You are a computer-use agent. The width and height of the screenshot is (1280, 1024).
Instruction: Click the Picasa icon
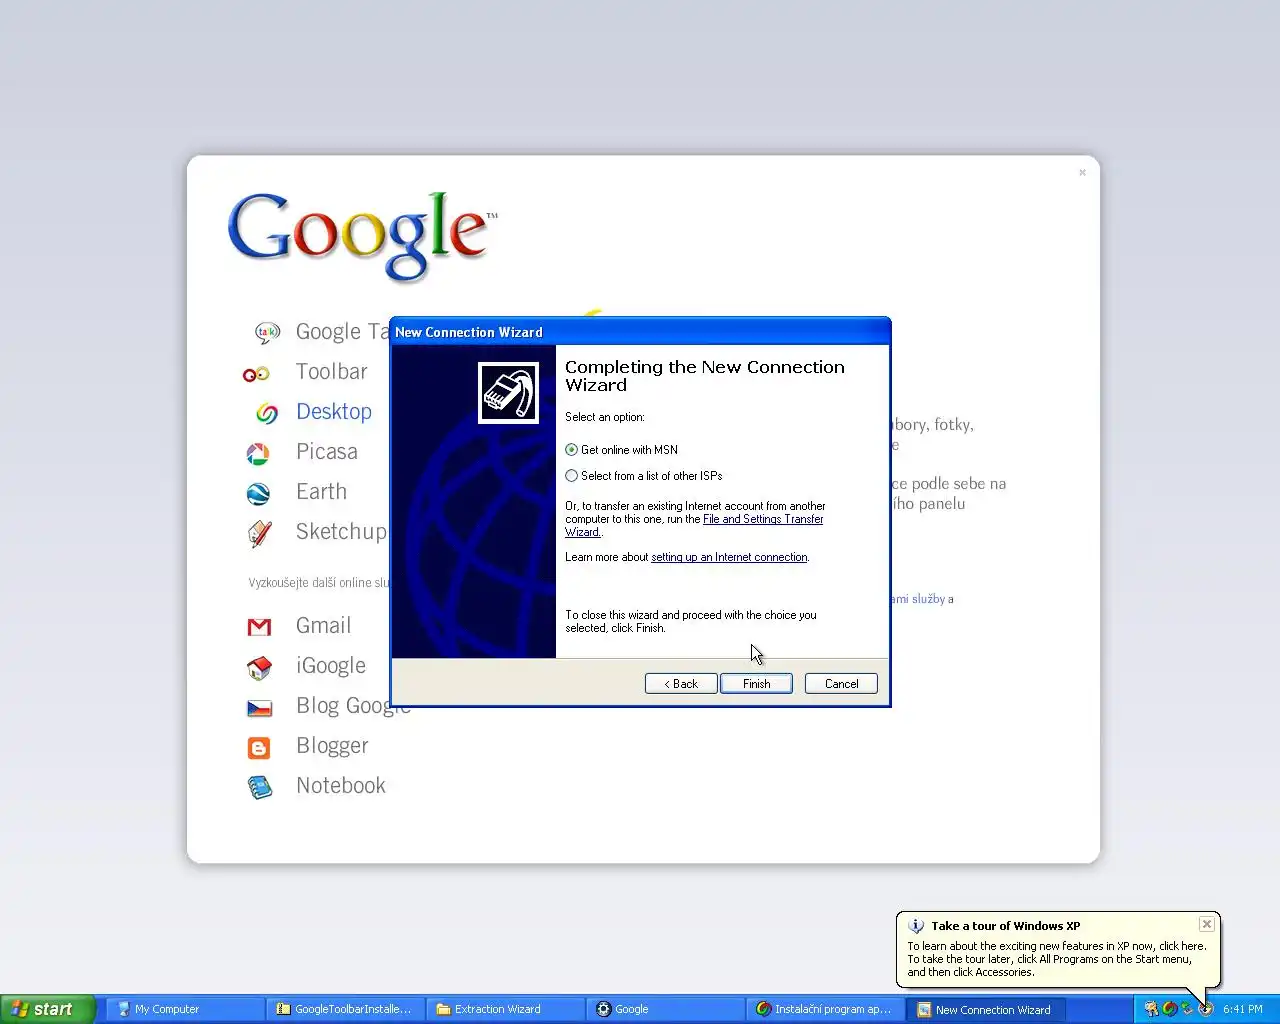click(258, 454)
